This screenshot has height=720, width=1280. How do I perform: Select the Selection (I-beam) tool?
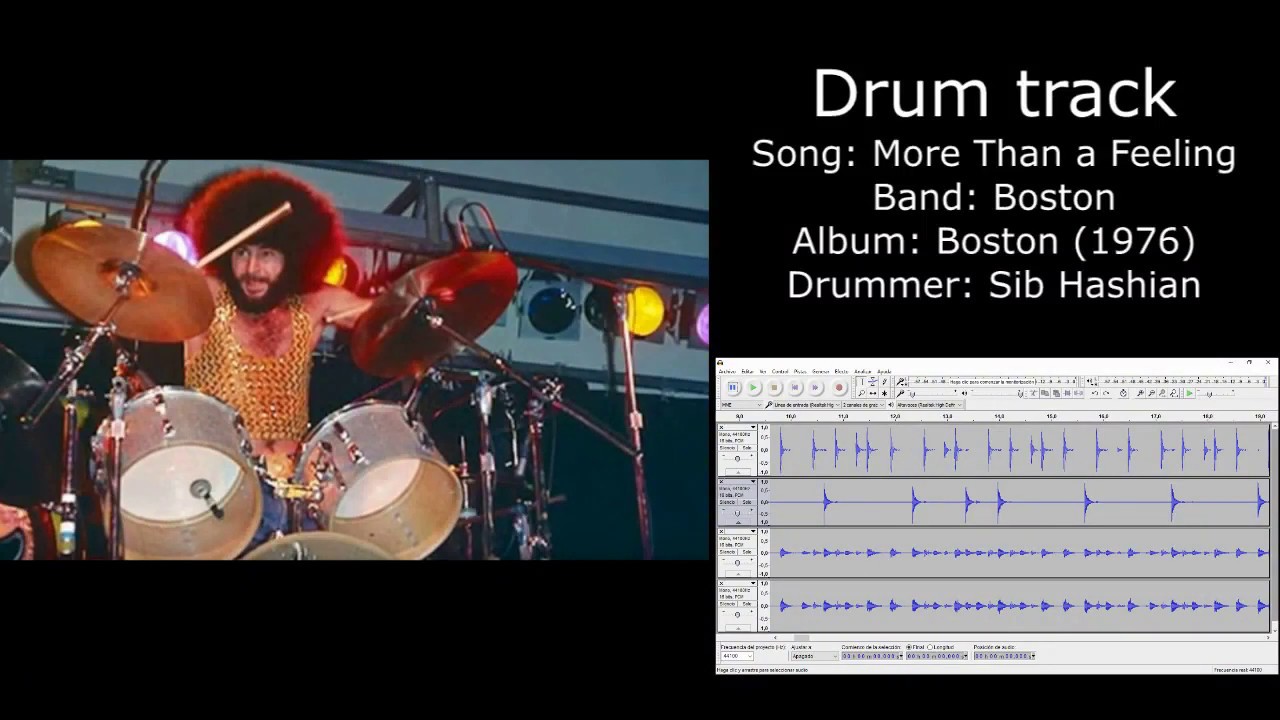coord(862,382)
